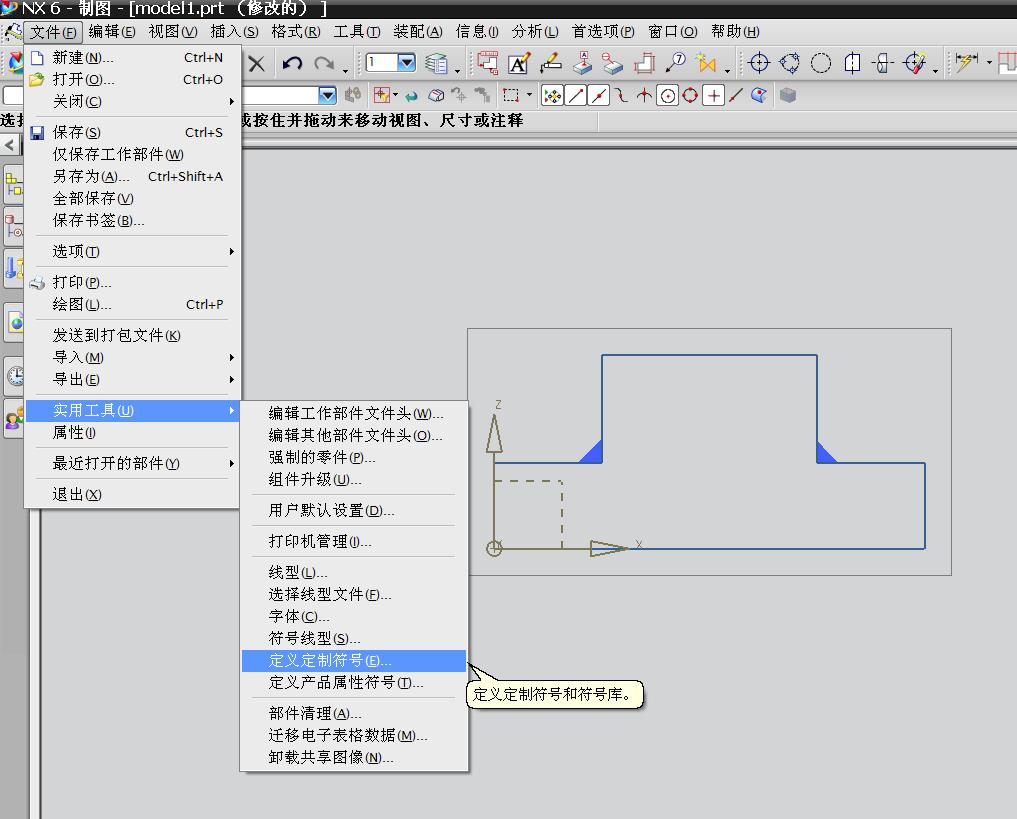1017x819 pixels.
Task: Open the 视图(V) menu
Action: tap(173, 32)
